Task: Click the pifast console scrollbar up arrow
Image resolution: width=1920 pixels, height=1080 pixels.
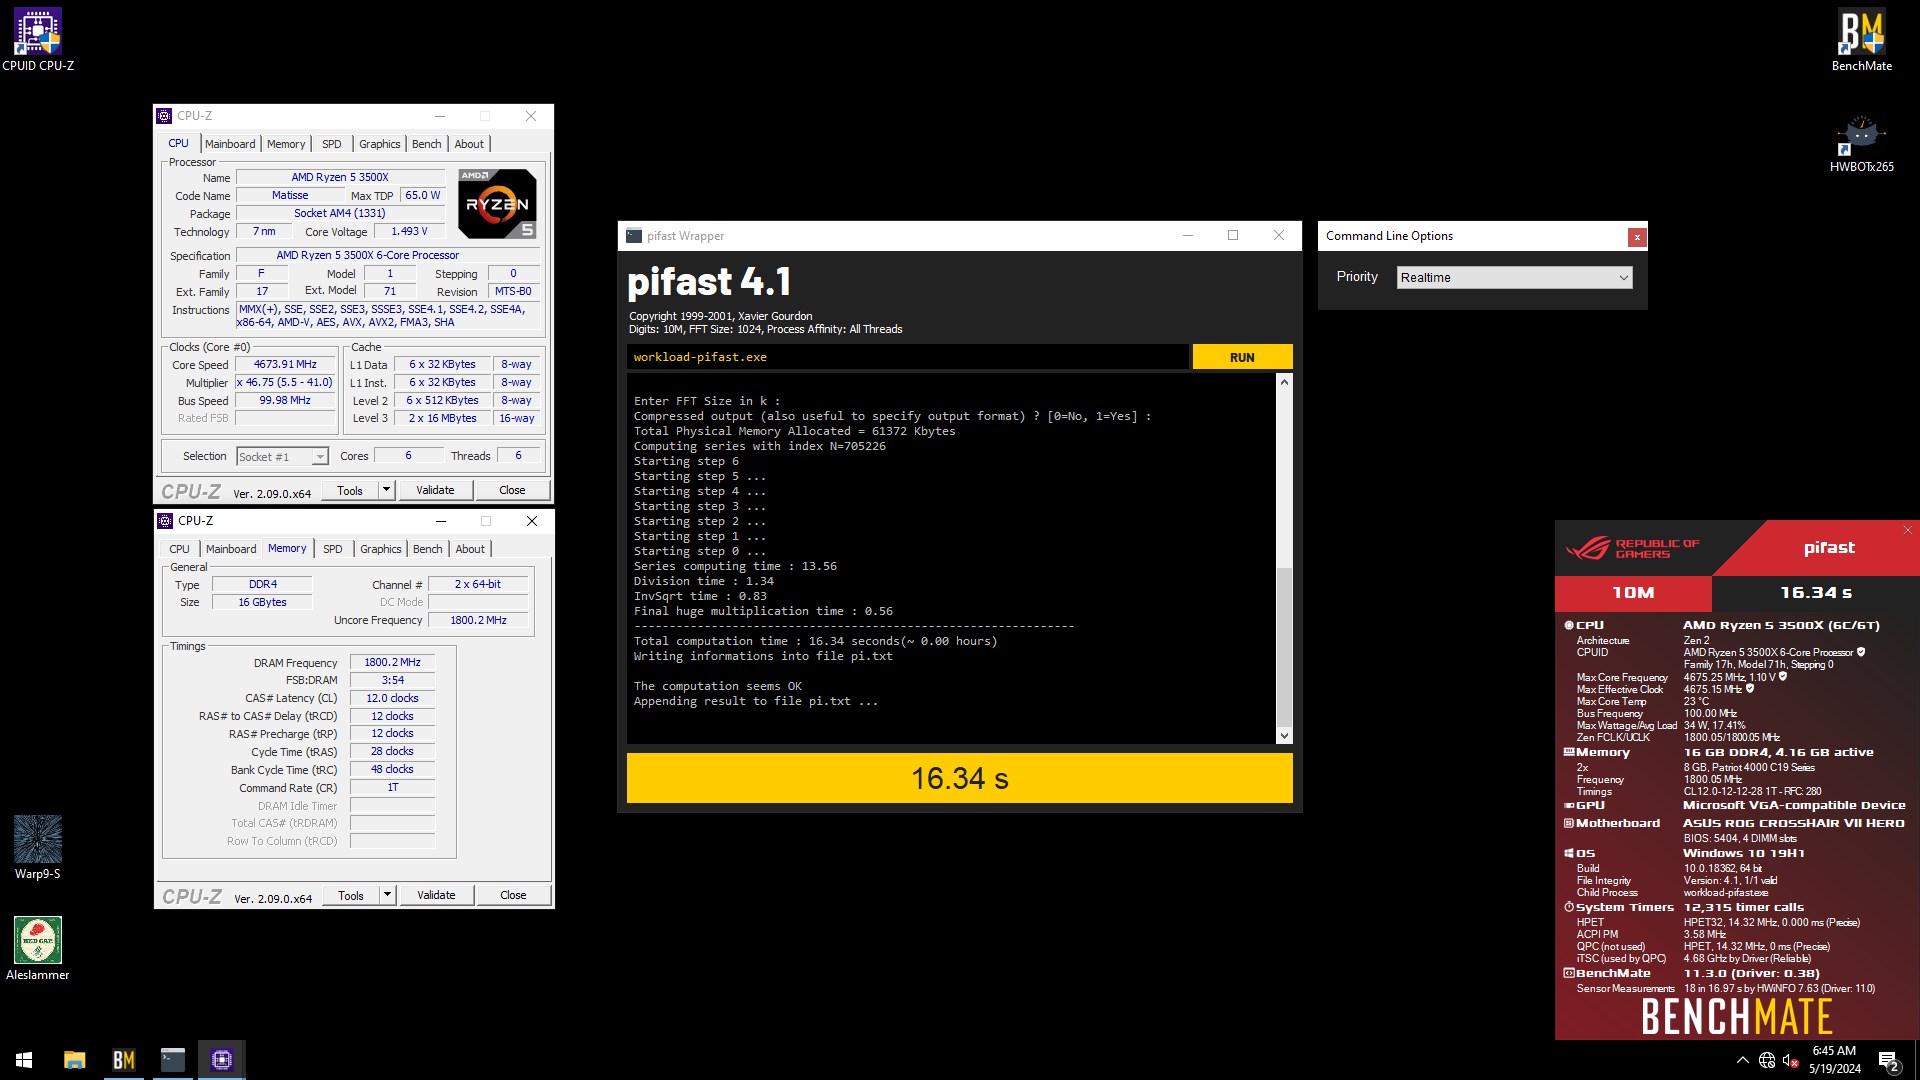Action: click(x=1284, y=382)
